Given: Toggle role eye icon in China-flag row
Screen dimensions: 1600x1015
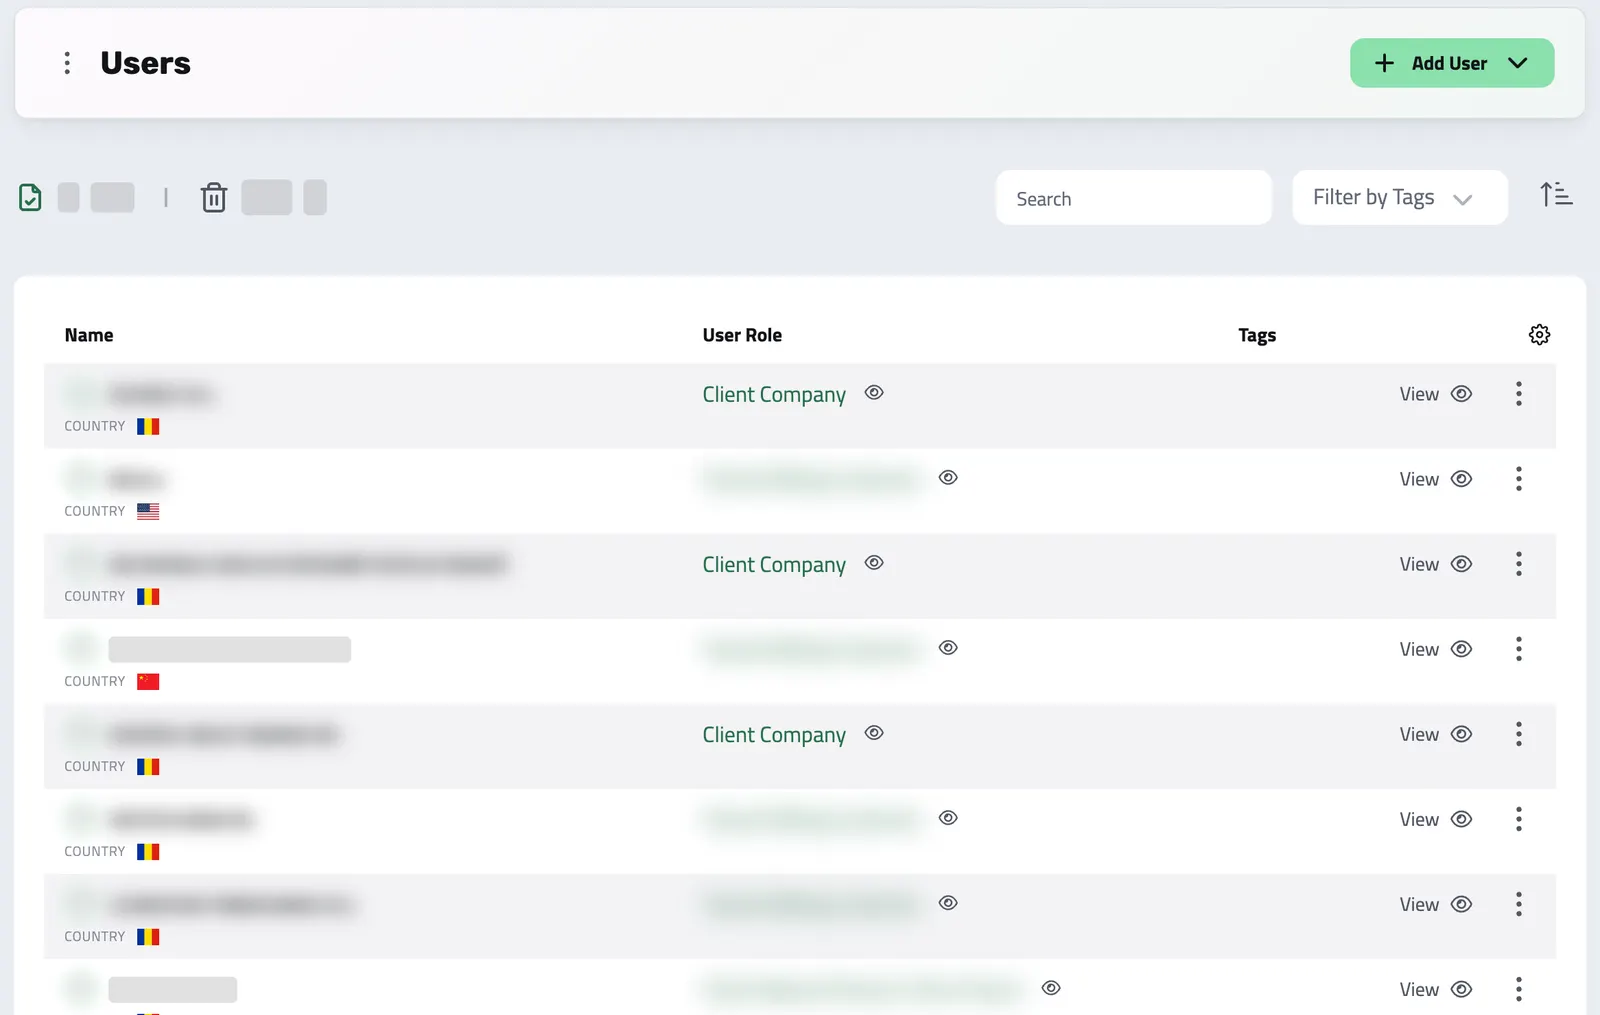Looking at the screenshot, I should (x=948, y=648).
